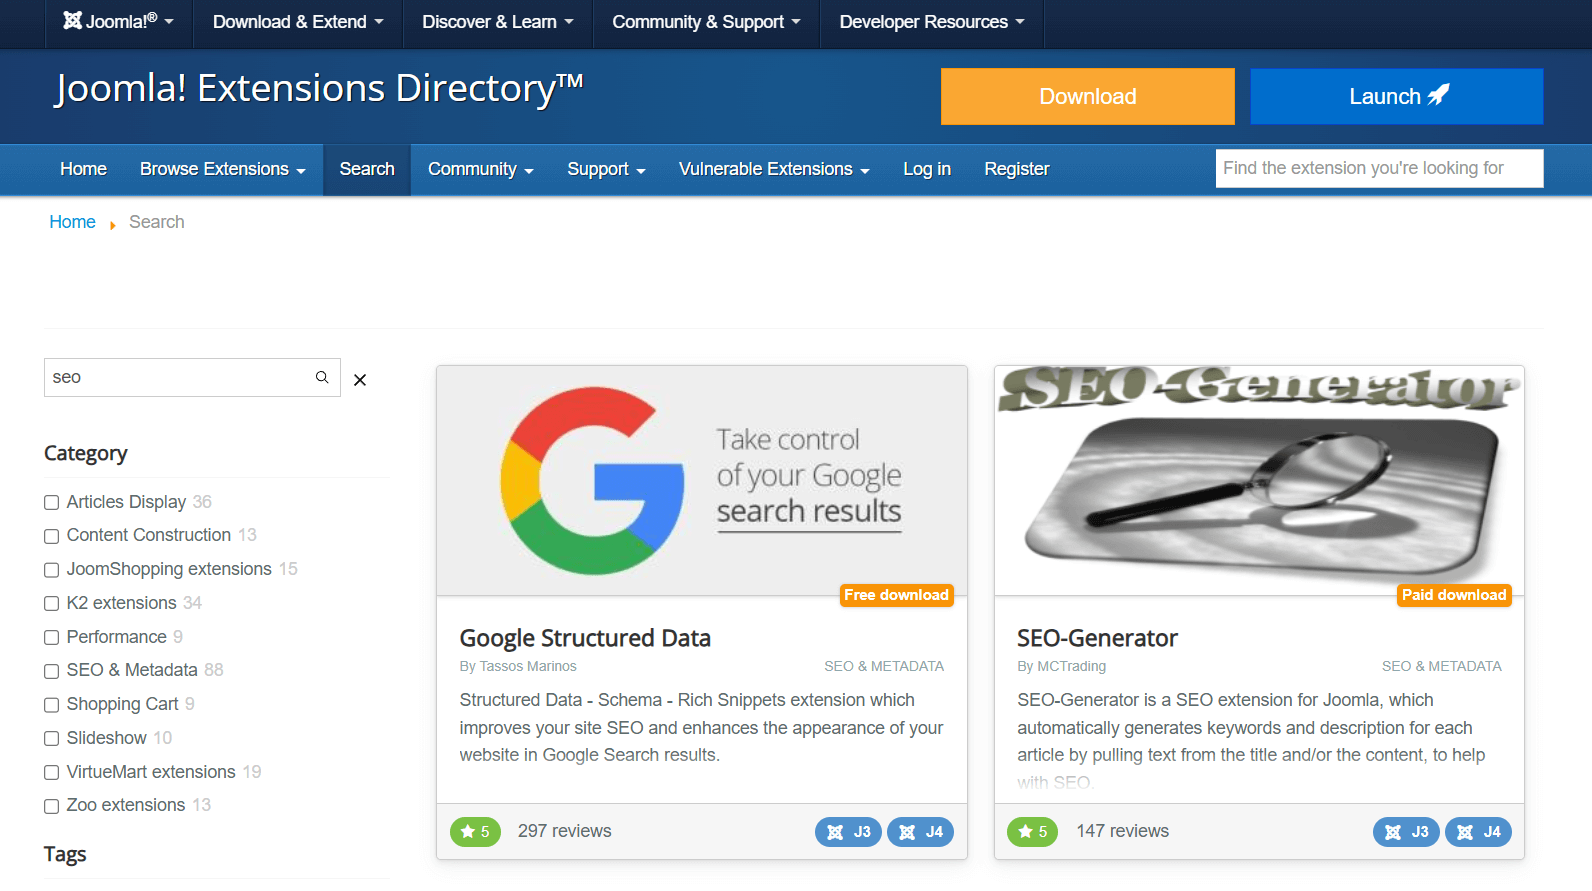Expand the Developer Resources menu
Image resolution: width=1592 pixels, height=891 pixels.
(932, 22)
